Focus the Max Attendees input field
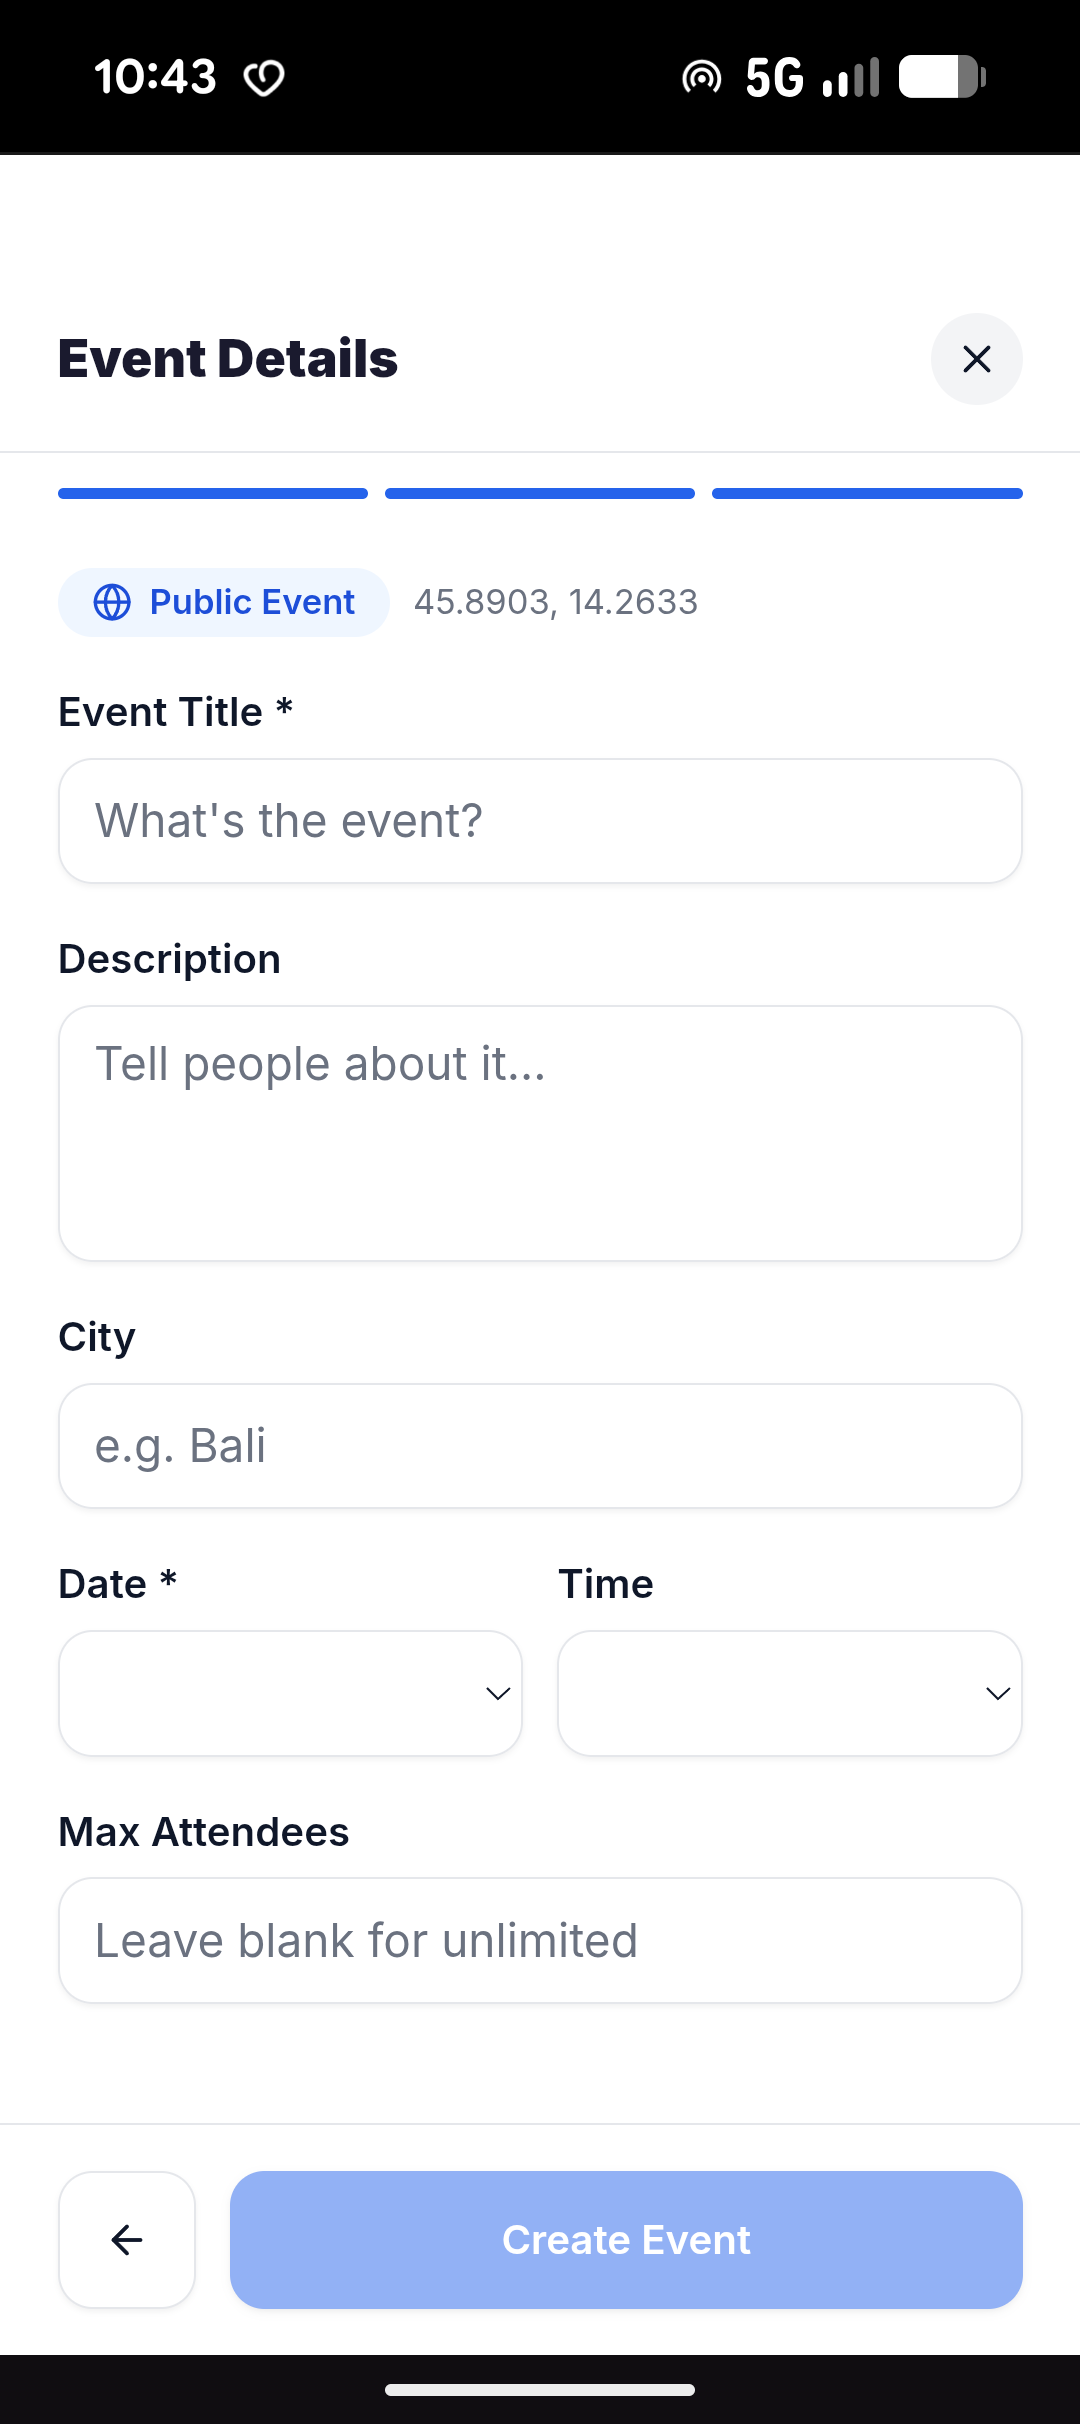The image size is (1080, 2424). (x=540, y=1940)
